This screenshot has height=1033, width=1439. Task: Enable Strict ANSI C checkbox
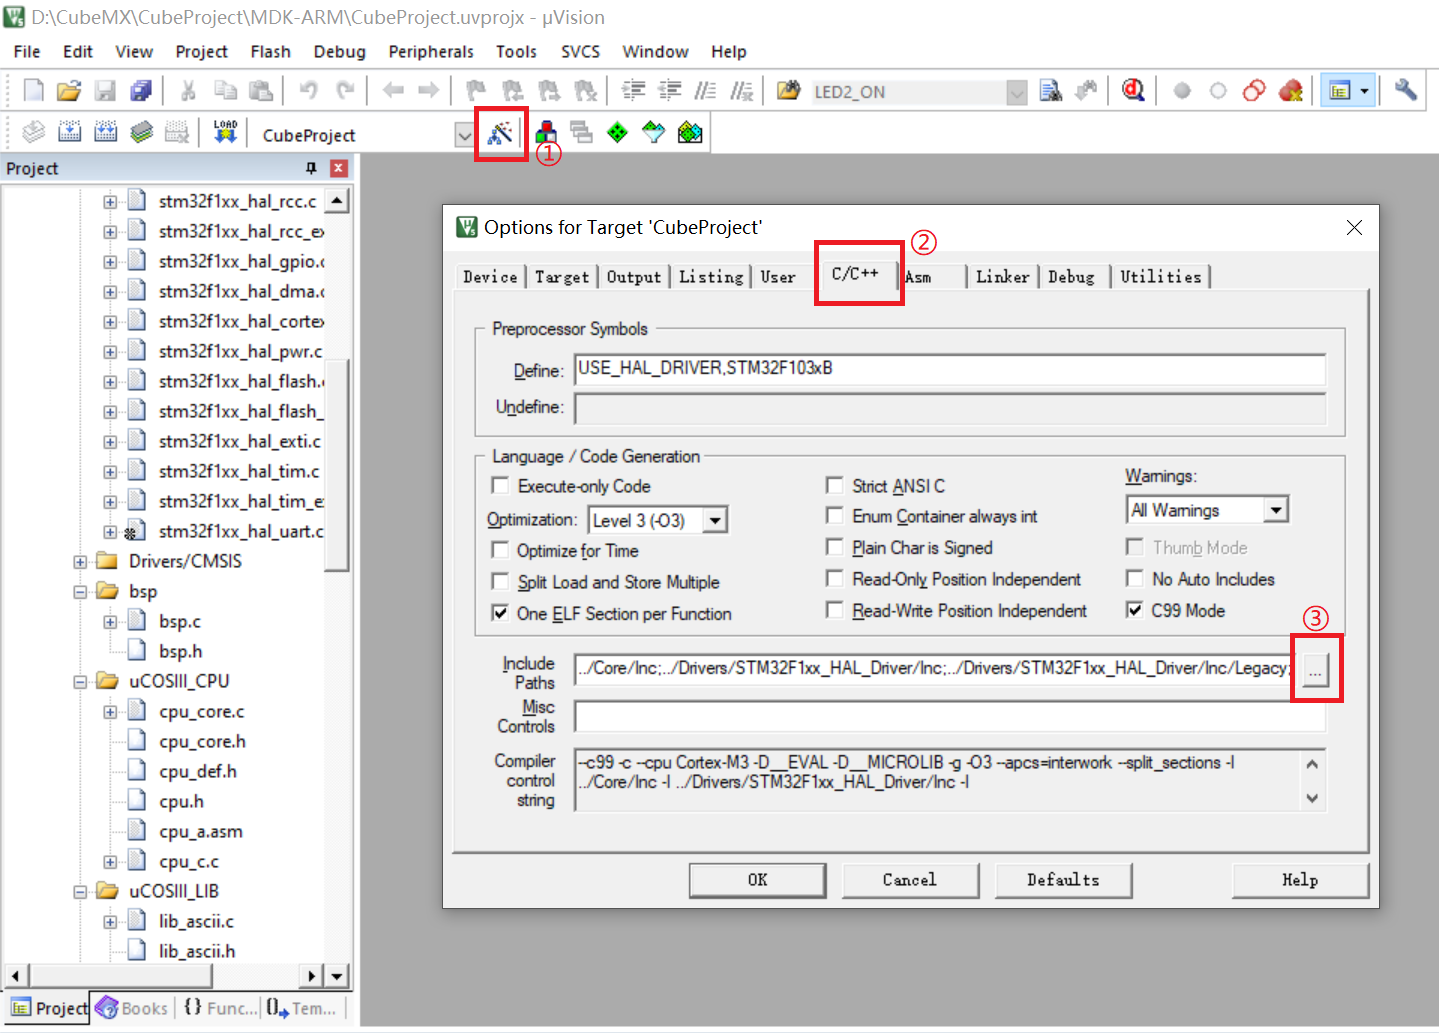click(834, 485)
